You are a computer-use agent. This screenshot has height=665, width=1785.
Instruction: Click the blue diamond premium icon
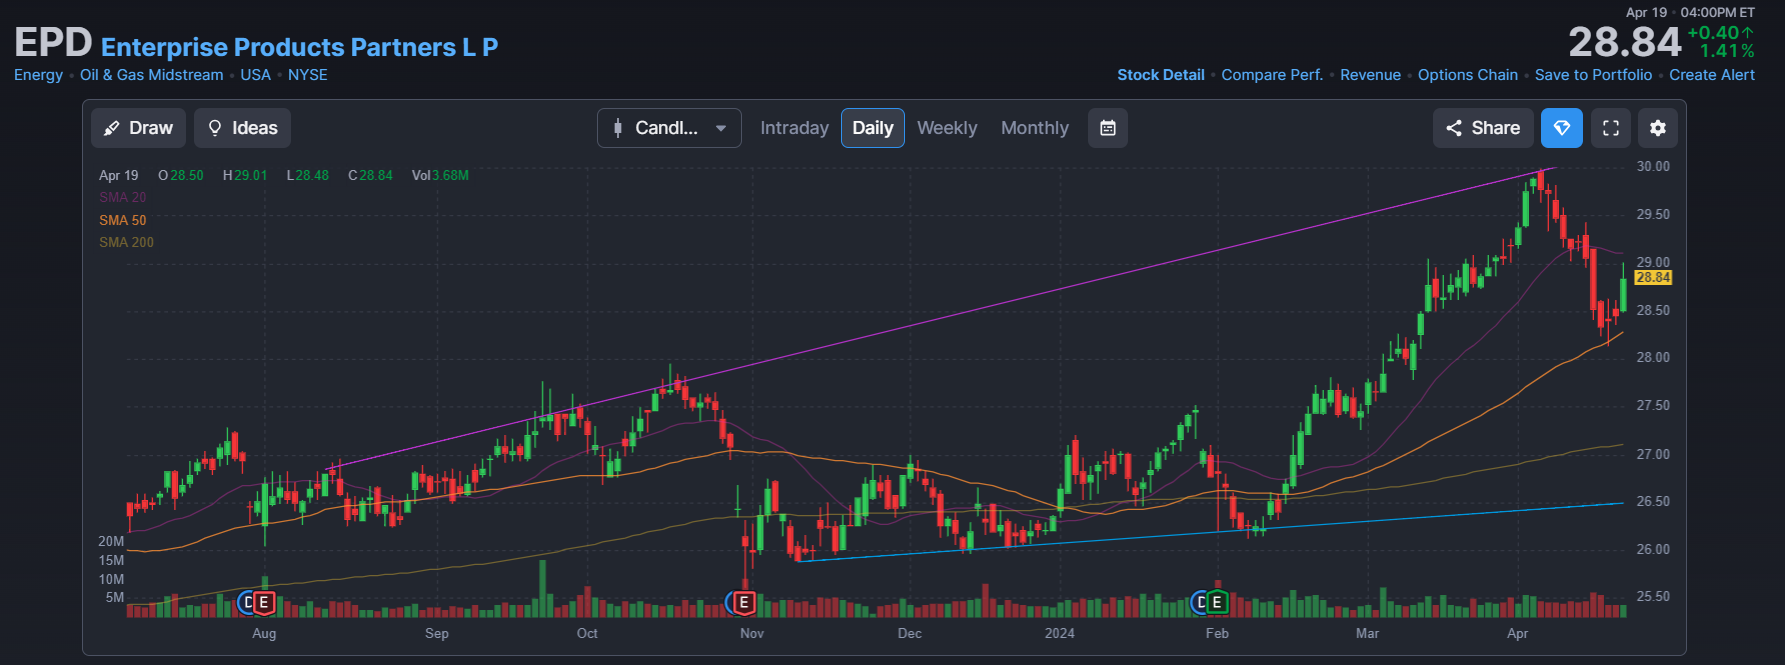click(1562, 128)
